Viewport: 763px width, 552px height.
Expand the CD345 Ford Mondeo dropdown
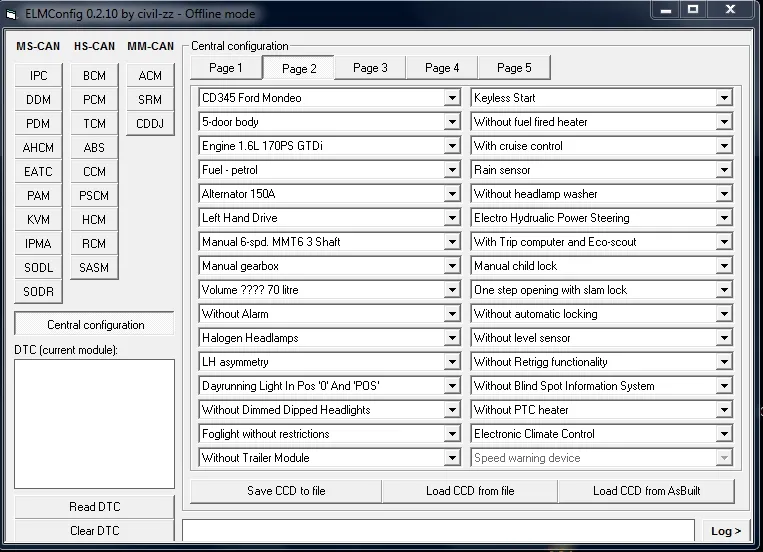tap(452, 98)
